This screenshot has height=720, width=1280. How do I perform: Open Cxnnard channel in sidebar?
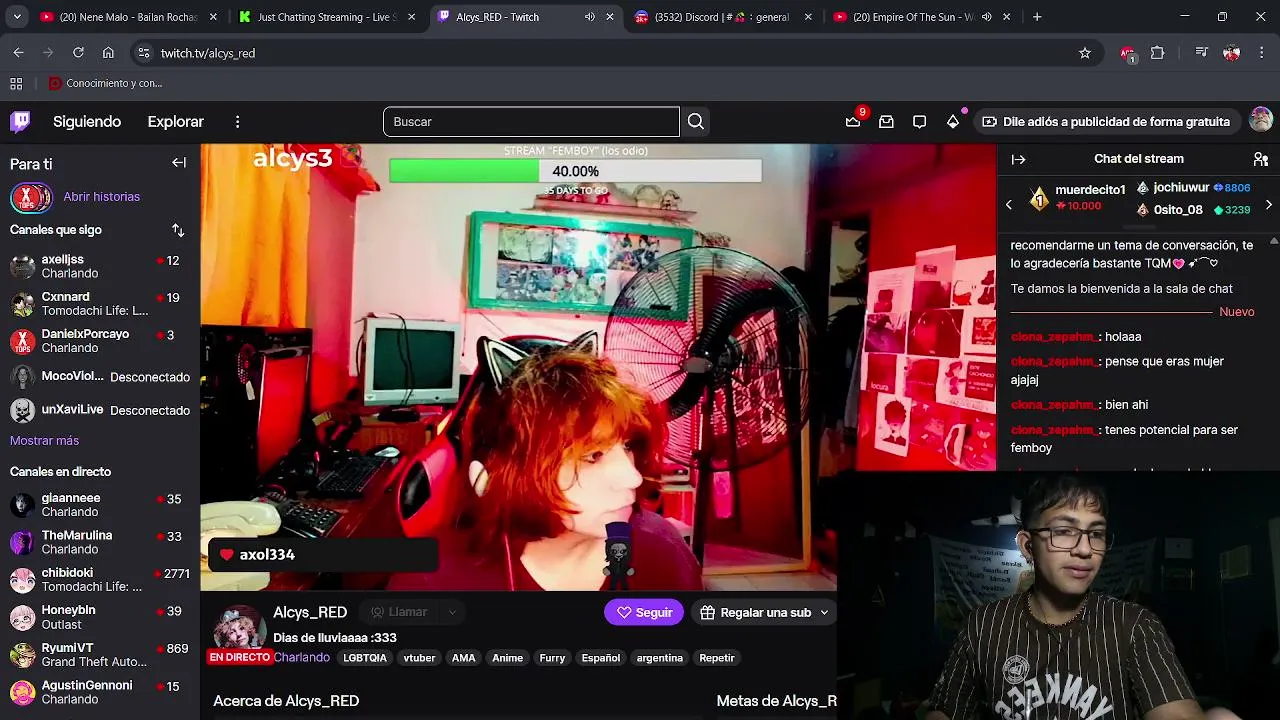click(100, 304)
